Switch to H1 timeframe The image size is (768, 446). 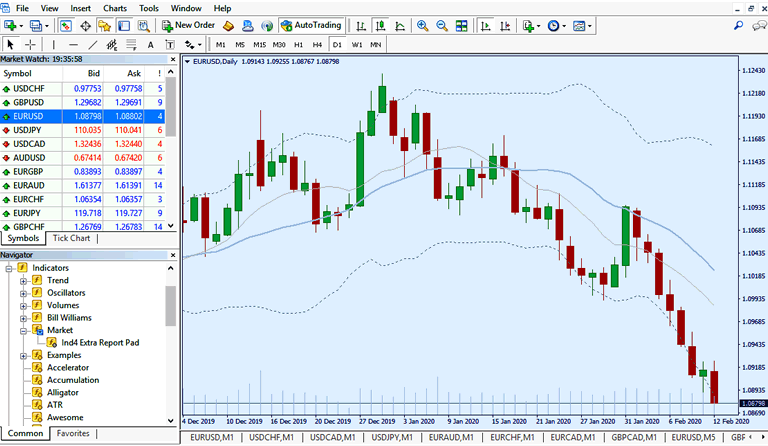click(298, 45)
